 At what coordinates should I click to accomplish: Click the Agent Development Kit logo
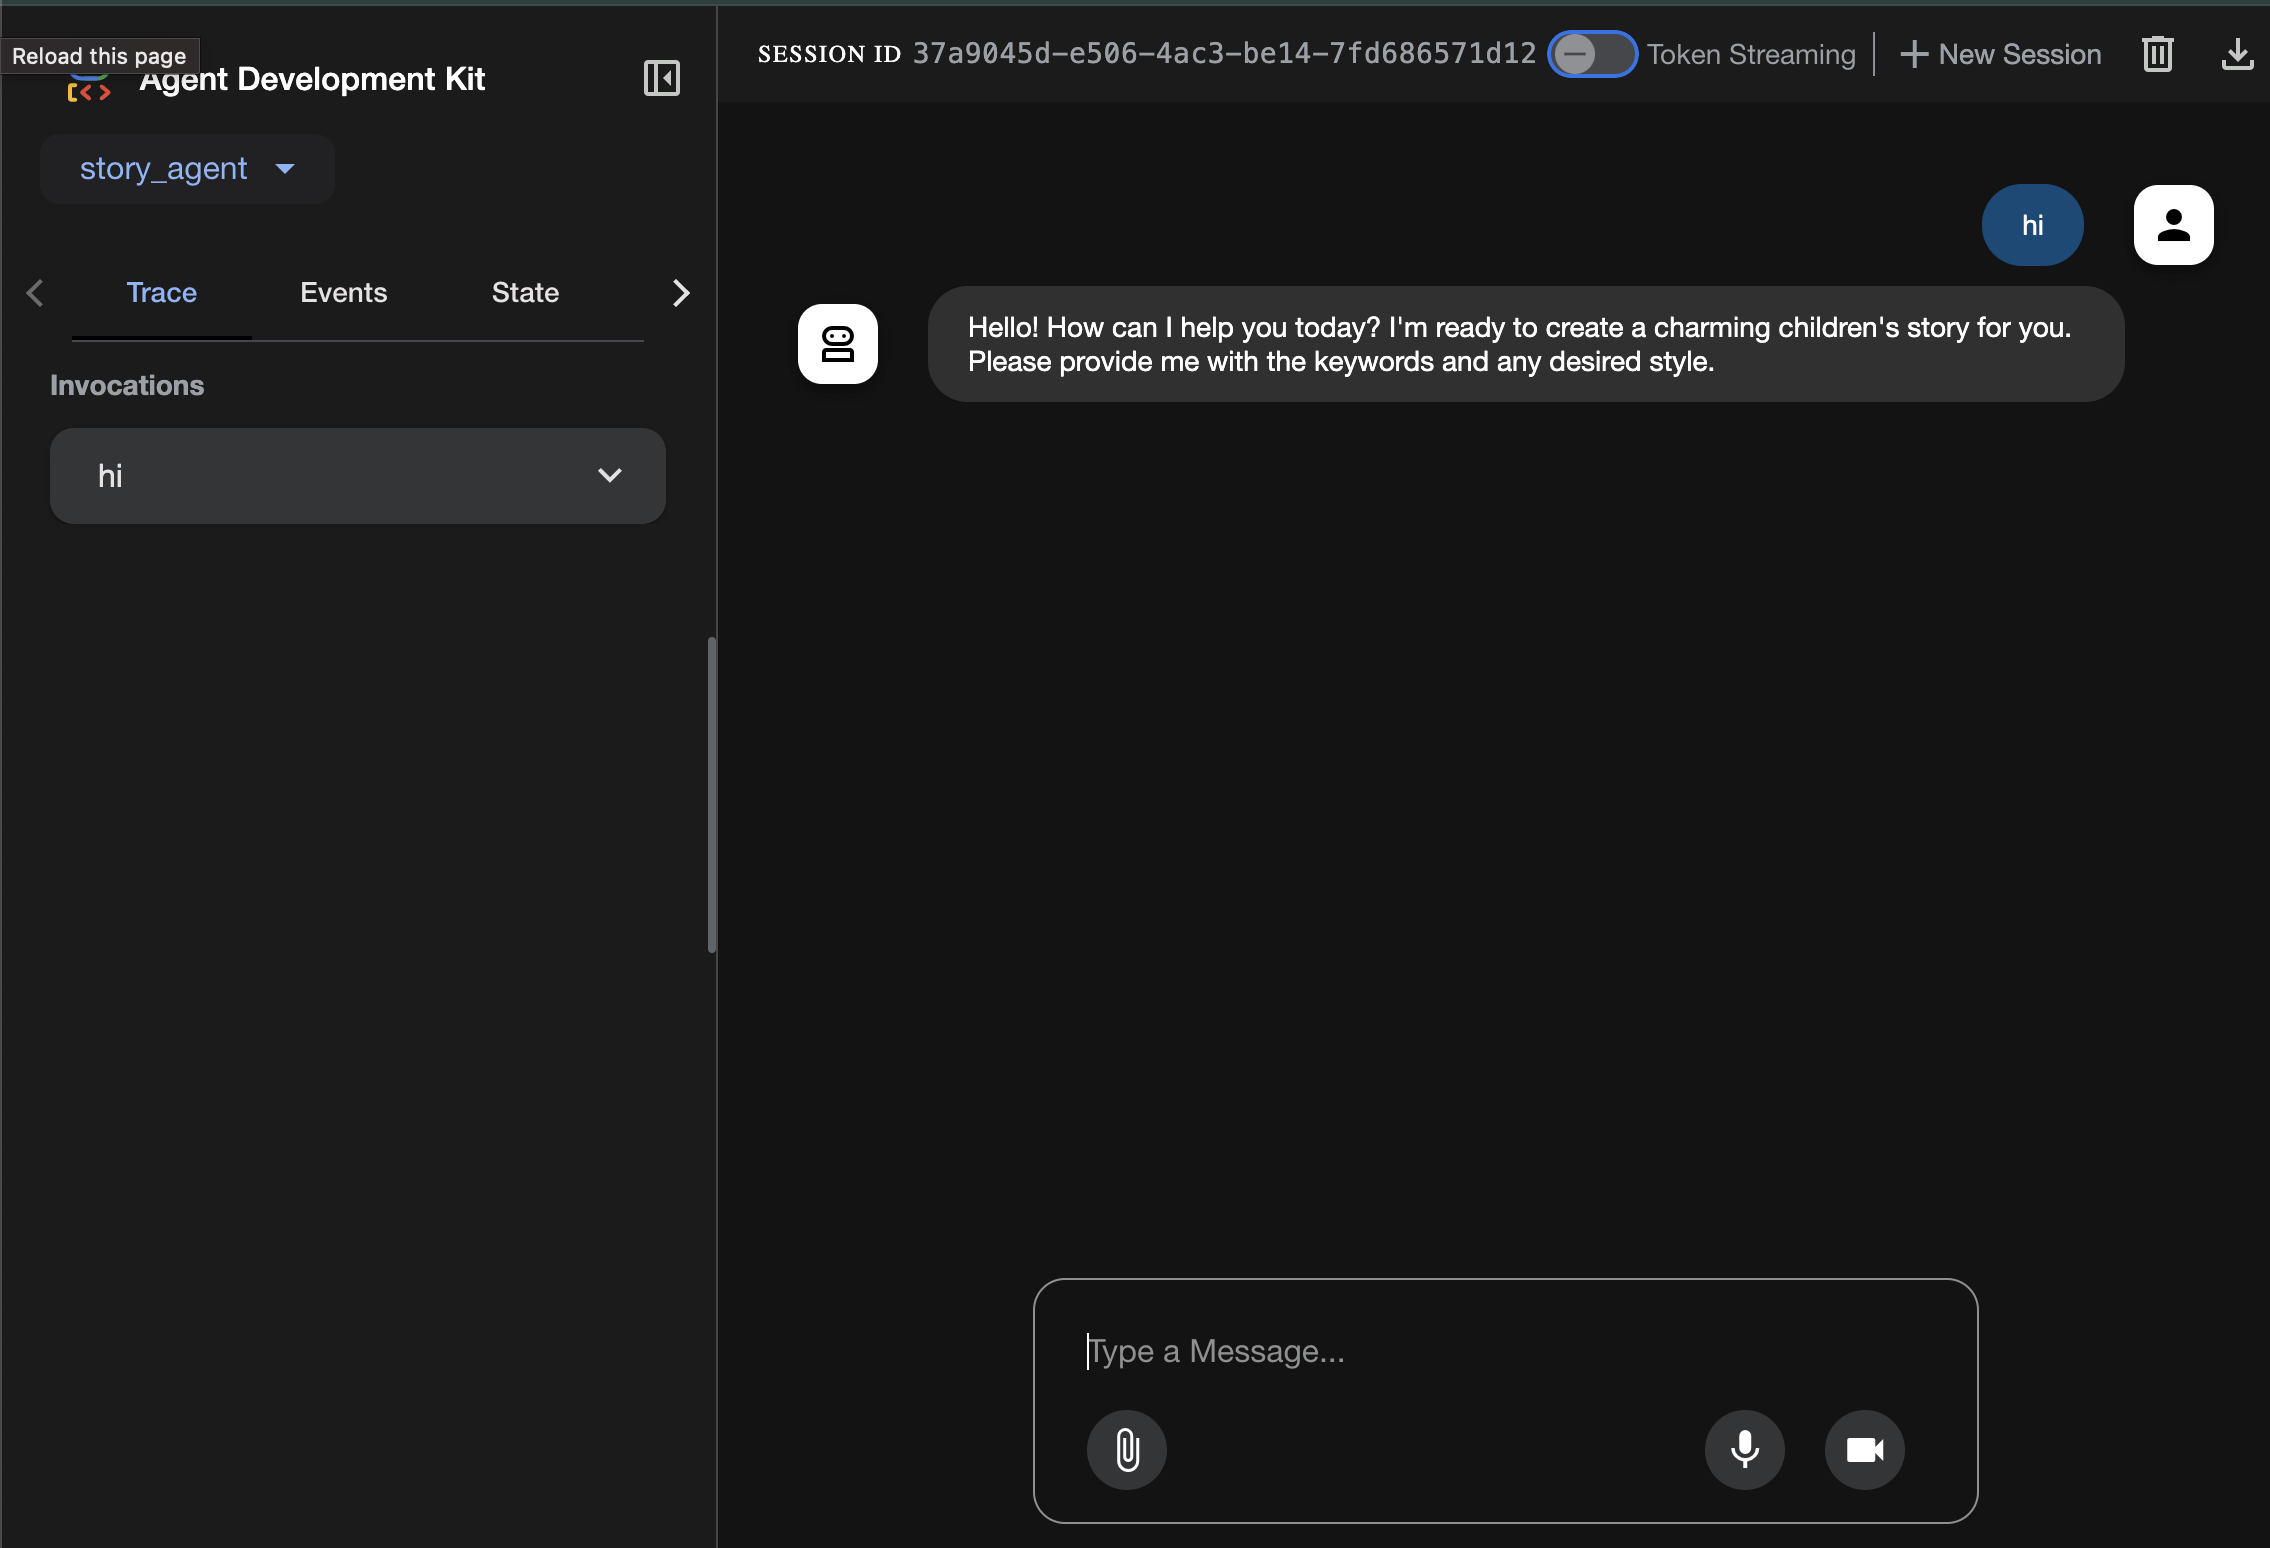point(89,90)
